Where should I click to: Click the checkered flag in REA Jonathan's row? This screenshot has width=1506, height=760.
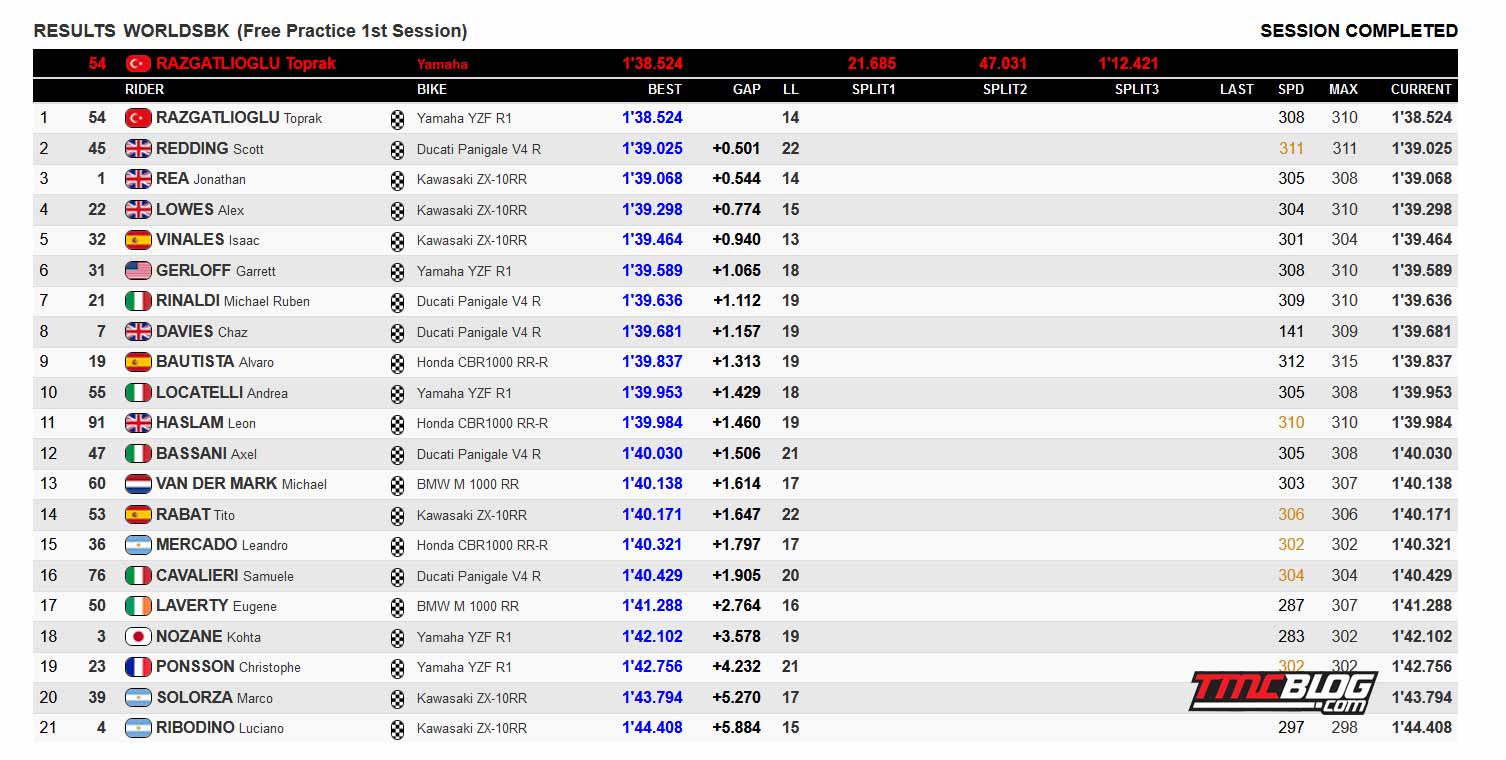(397, 179)
